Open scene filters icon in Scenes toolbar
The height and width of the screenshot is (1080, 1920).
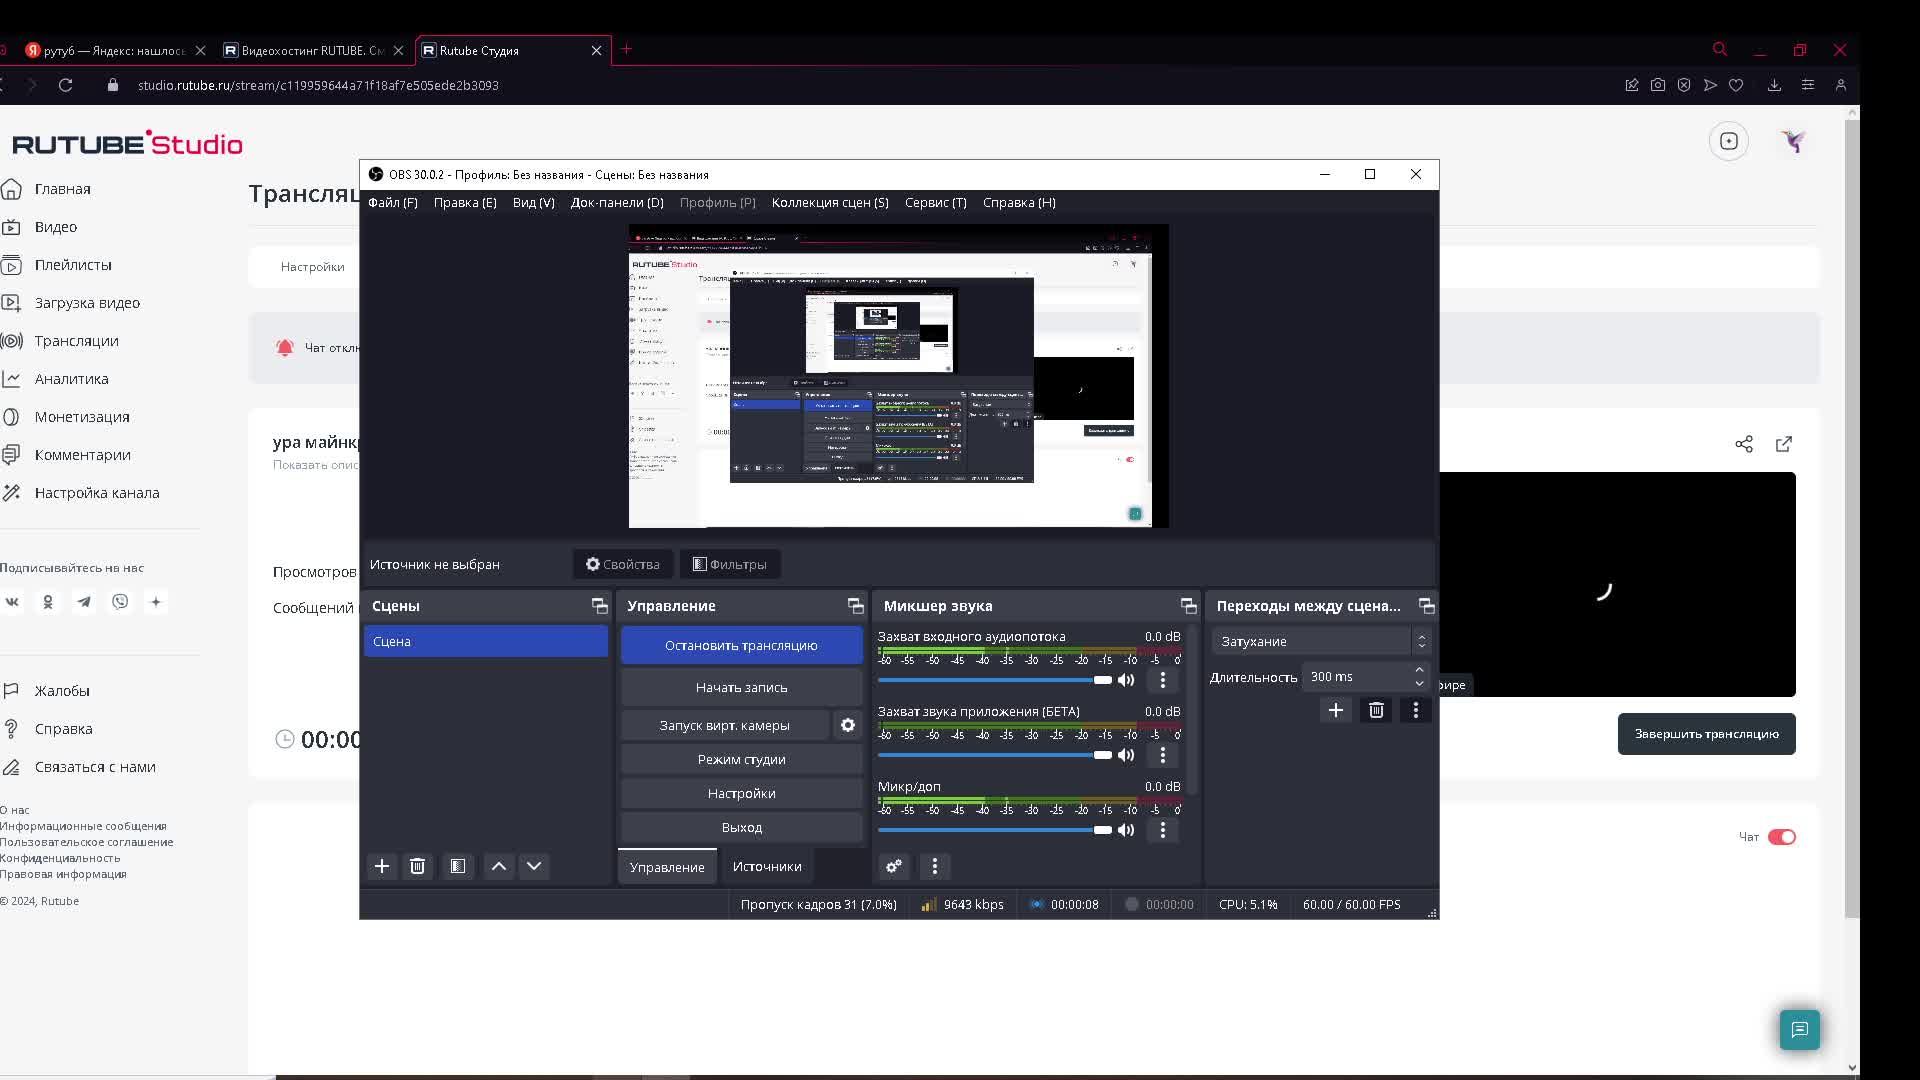[x=457, y=866]
